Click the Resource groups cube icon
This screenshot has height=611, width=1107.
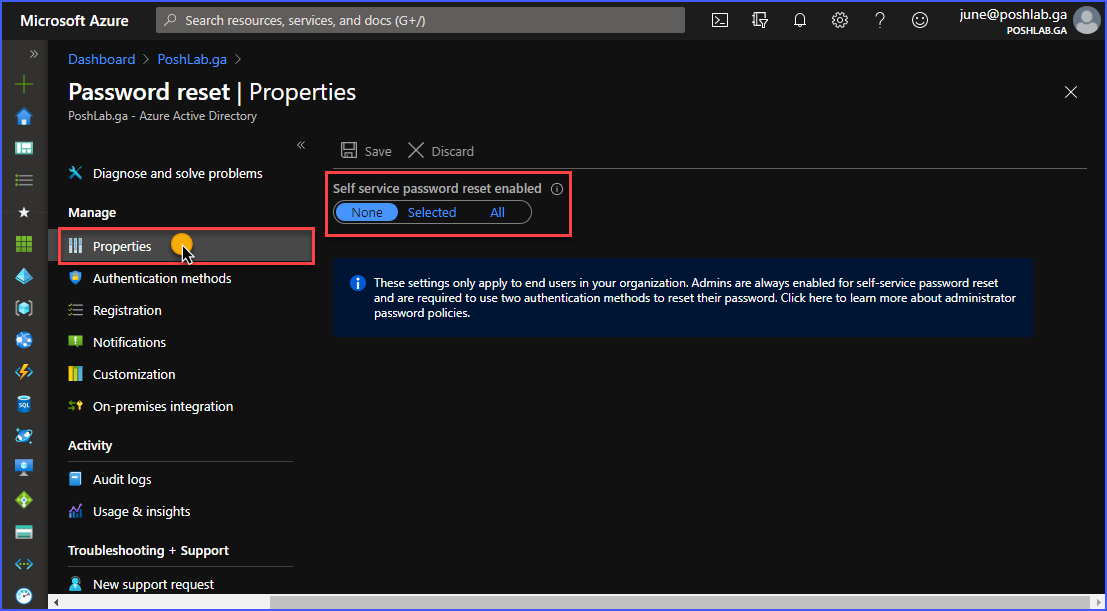click(x=24, y=308)
